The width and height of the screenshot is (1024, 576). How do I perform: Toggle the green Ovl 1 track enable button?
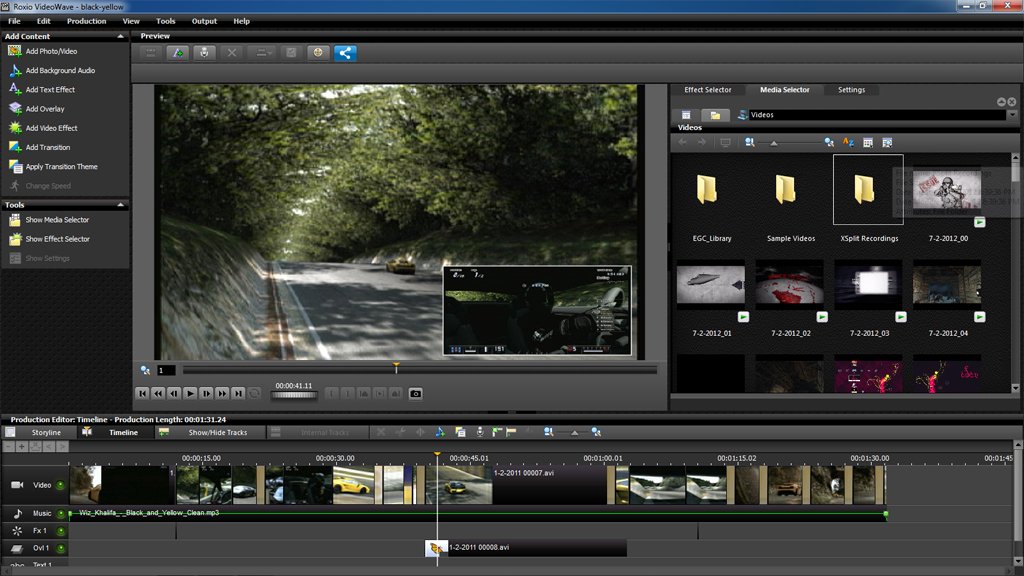click(x=60, y=548)
